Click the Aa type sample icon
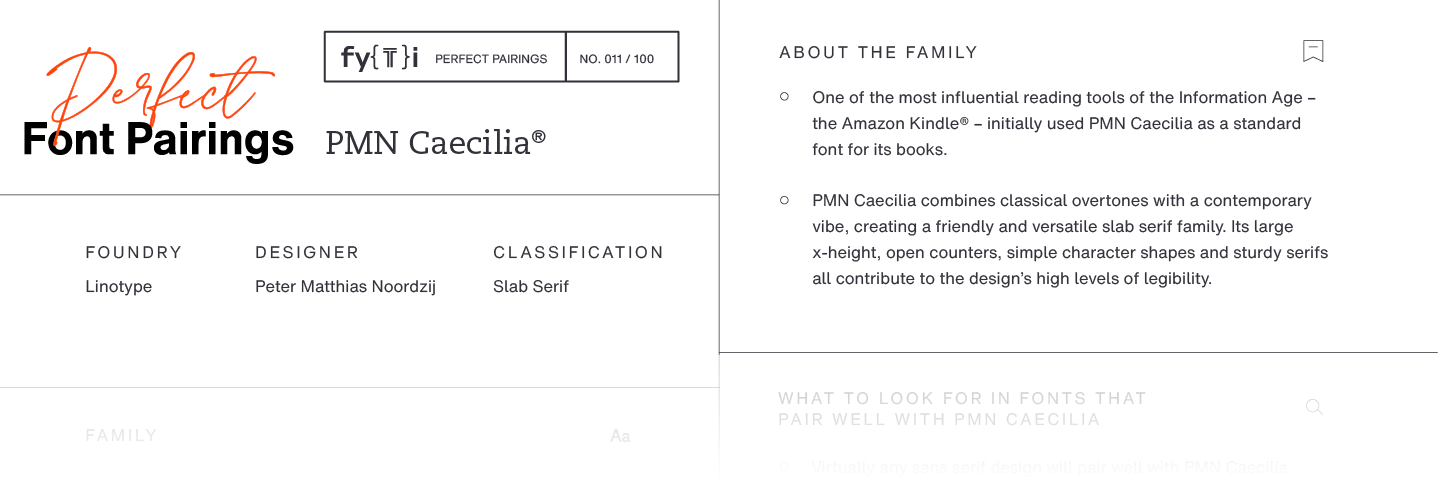 (620, 436)
